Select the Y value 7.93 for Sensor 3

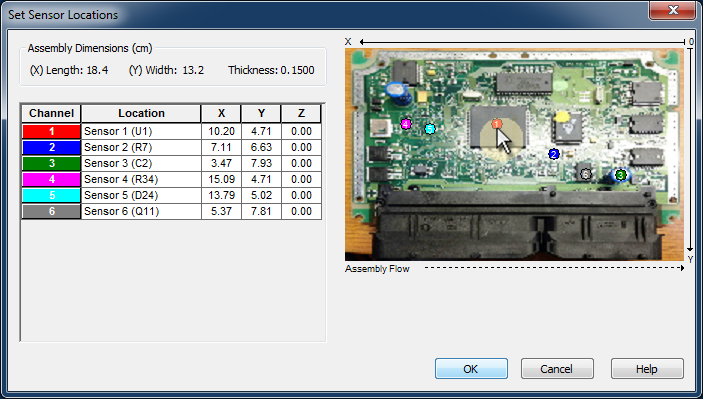pos(261,163)
